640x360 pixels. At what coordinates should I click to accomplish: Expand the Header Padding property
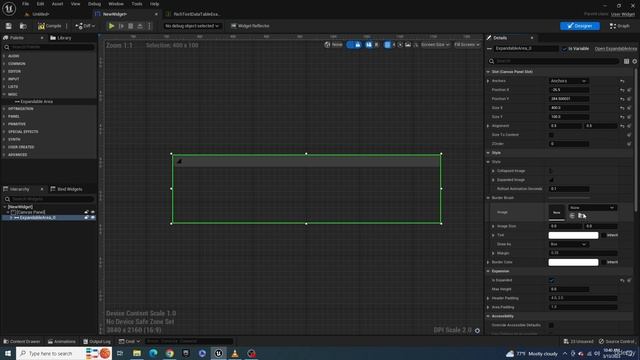click(x=488, y=298)
